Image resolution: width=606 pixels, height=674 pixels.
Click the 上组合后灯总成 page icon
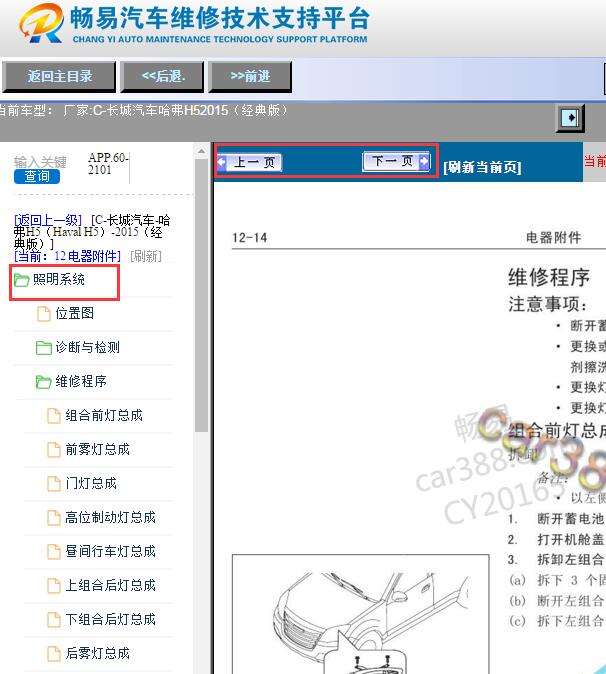point(54,585)
